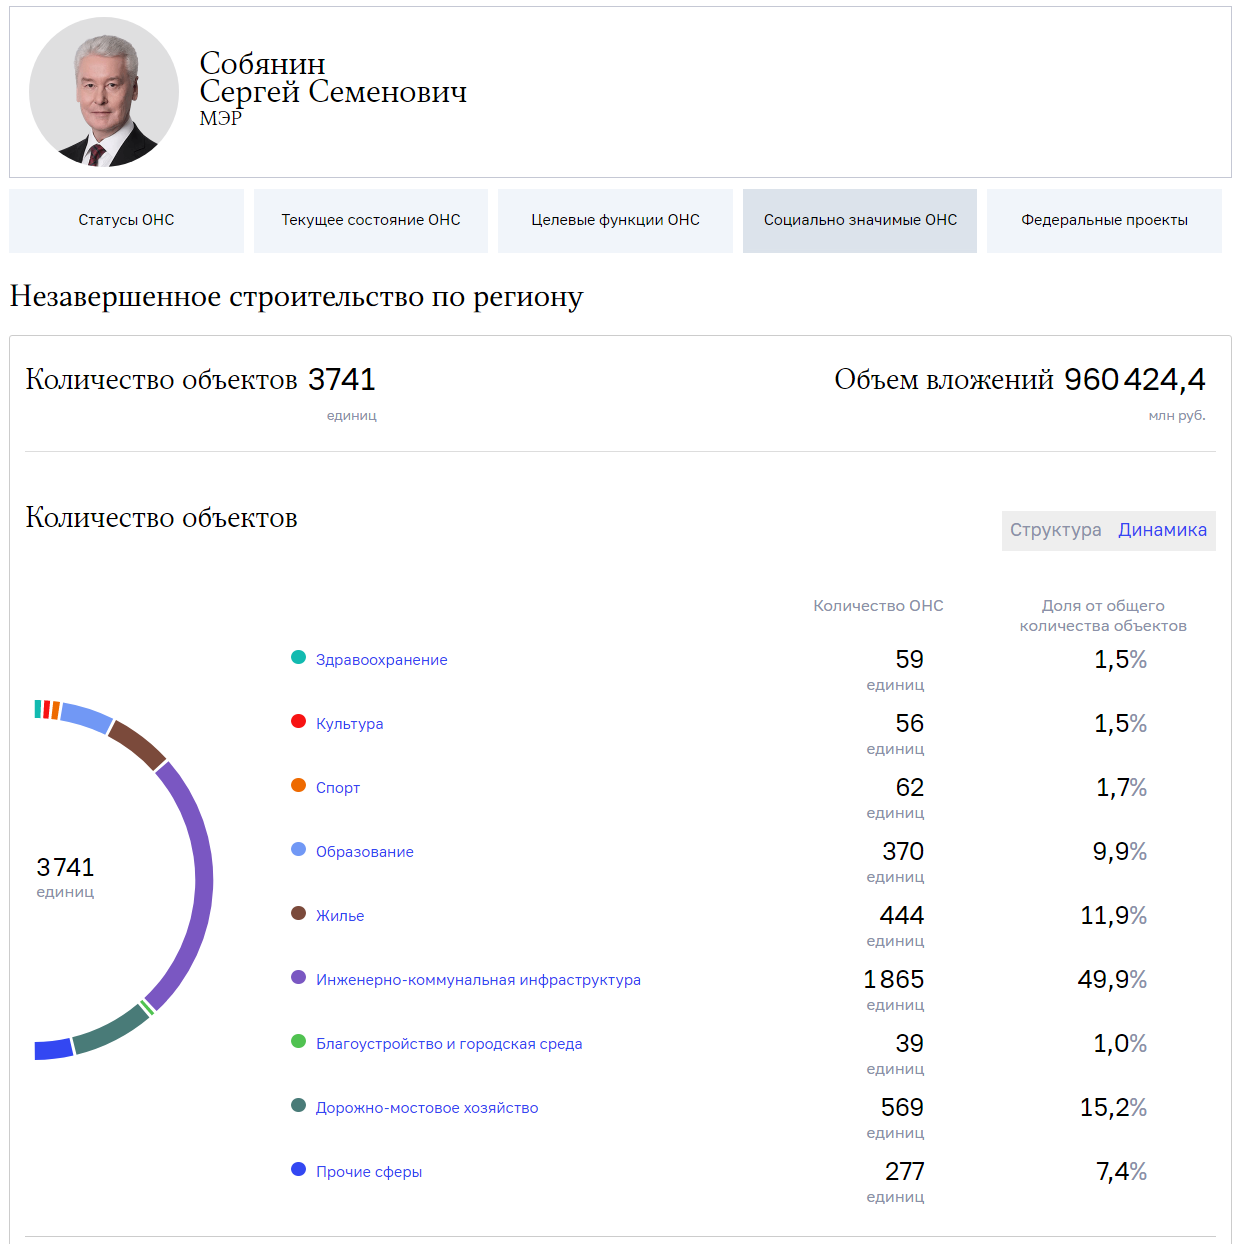Viewport: 1240px width, 1244px height.
Task: Open the Прочие сферы link
Action: 368,1172
